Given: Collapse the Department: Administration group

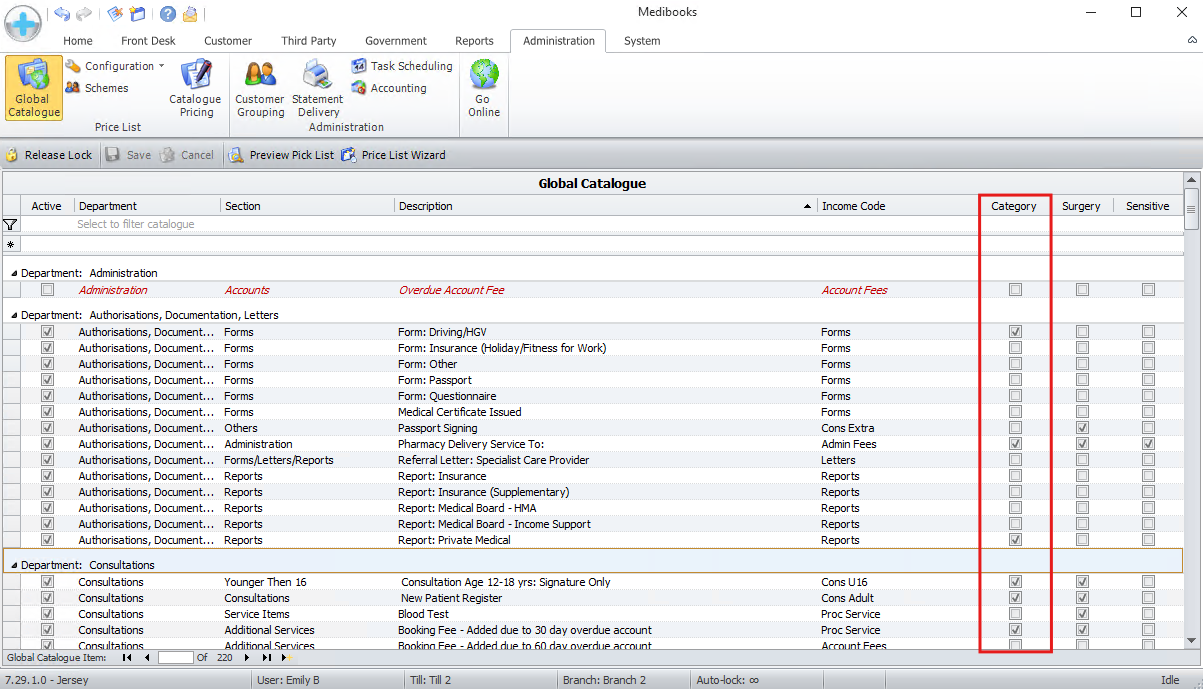Looking at the screenshot, I should [14, 273].
